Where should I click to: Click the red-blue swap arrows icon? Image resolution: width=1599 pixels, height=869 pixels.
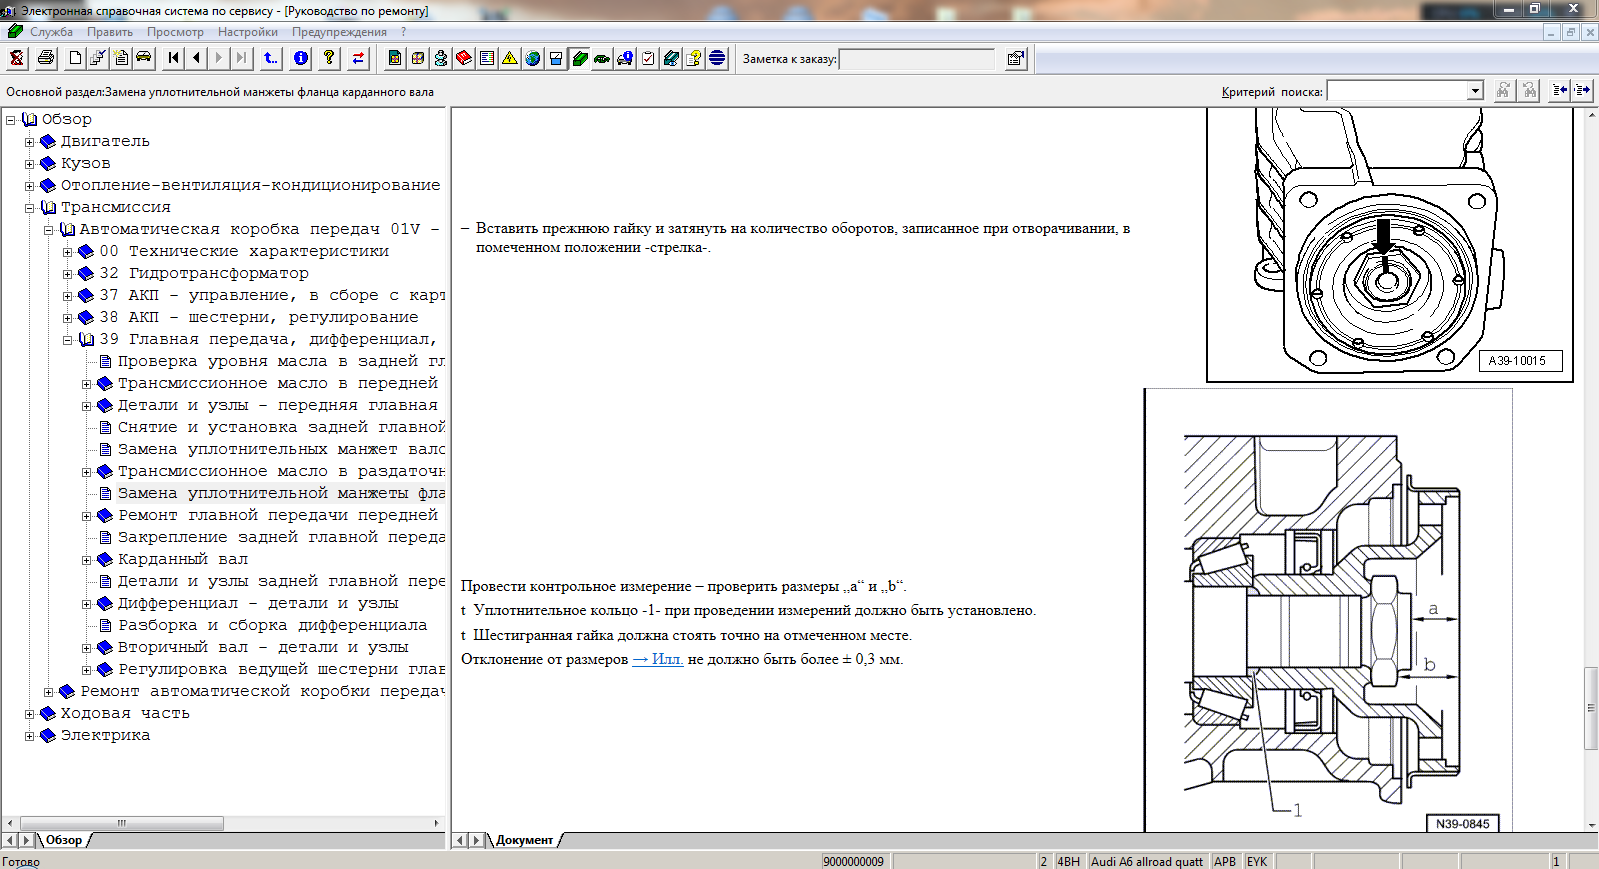click(x=358, y=58)
